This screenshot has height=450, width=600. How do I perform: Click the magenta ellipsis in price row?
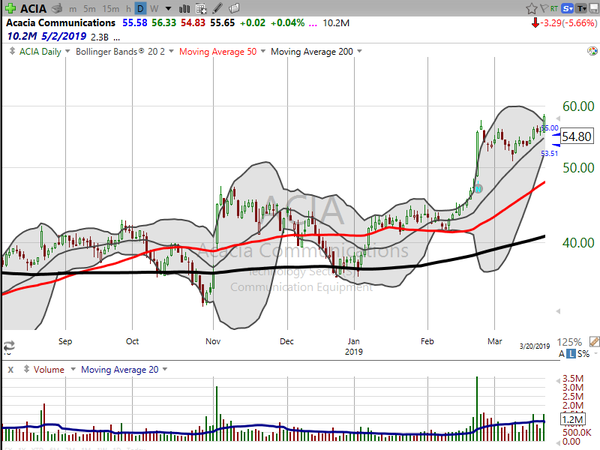(313, 24)
